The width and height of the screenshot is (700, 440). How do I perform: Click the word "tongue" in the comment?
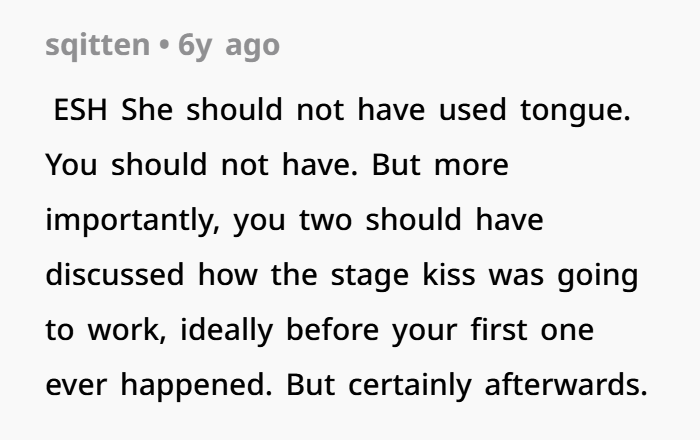[574, 110]
